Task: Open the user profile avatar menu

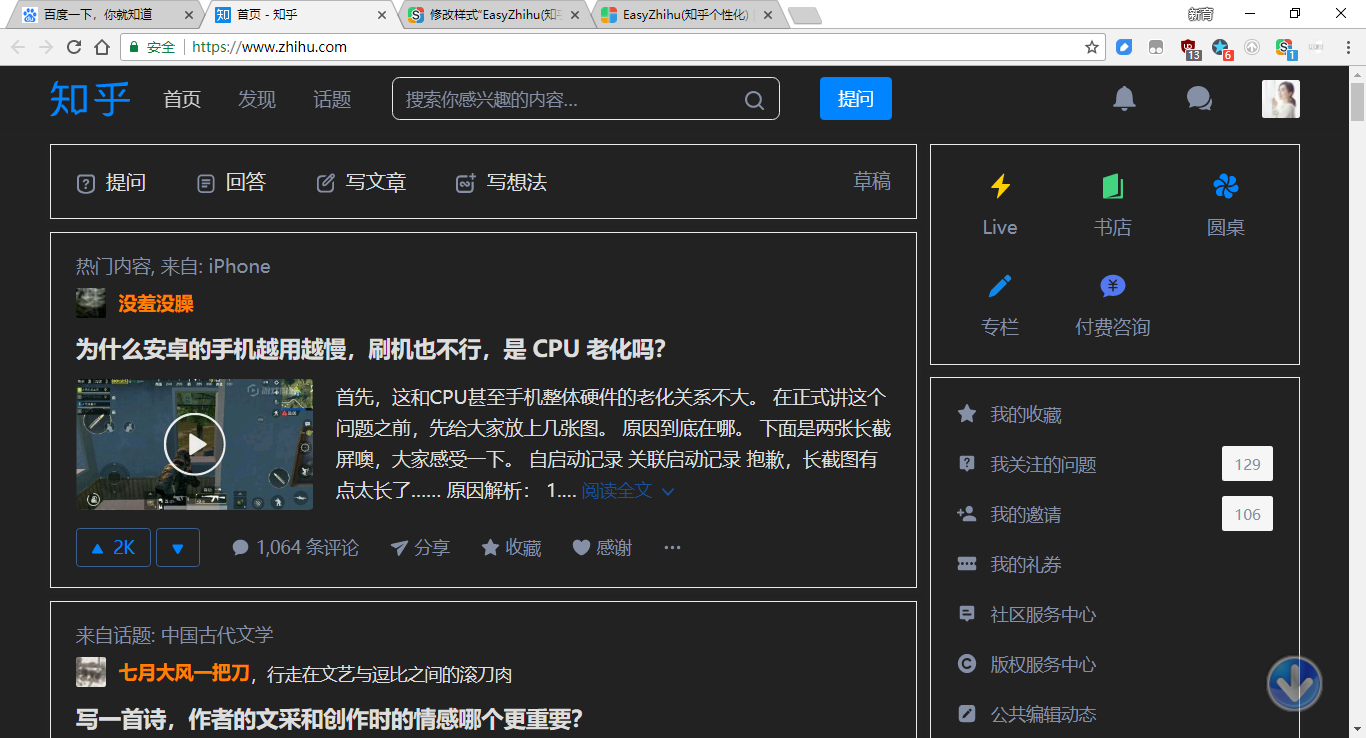Action: point(1281,99)
